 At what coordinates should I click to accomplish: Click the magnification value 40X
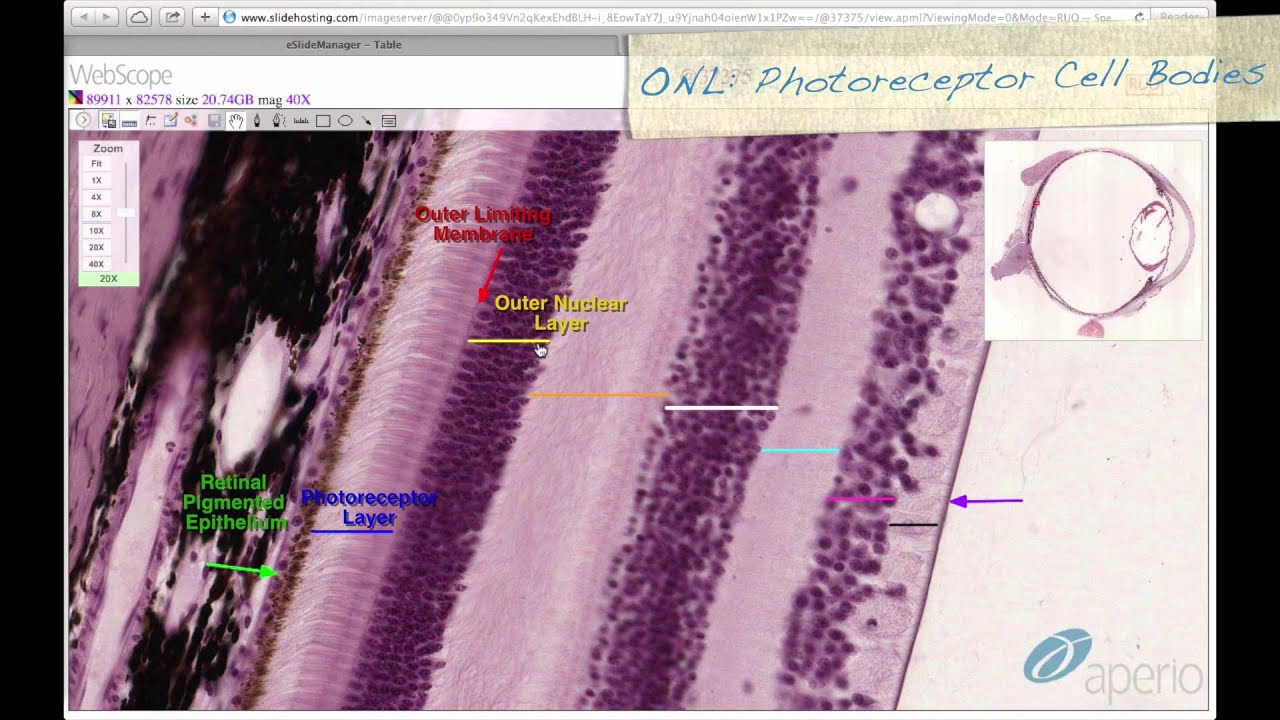tap(298, 100)
